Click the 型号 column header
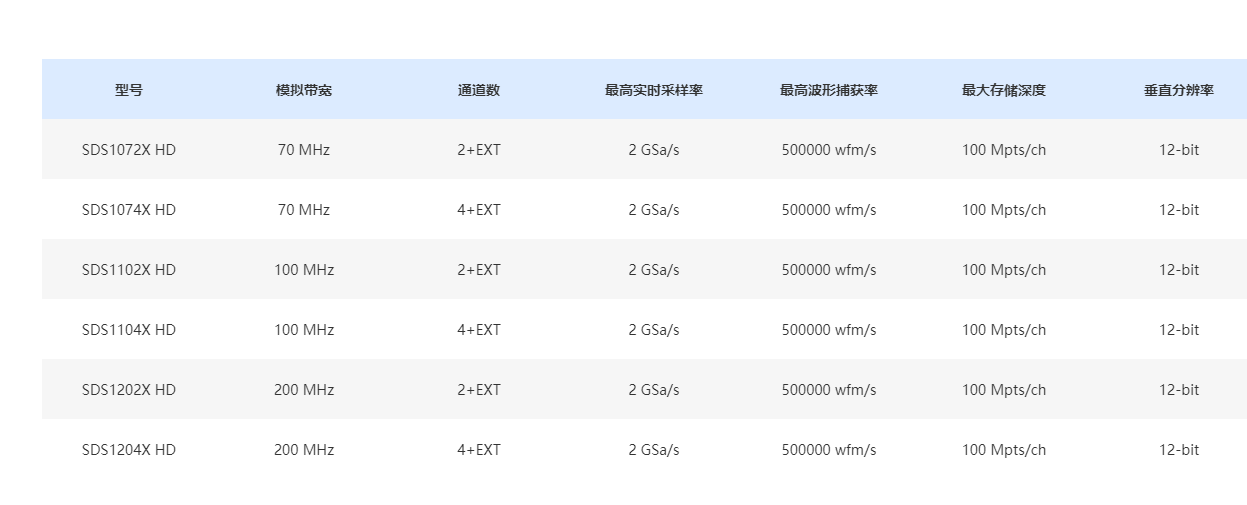The width and height of the screenshot is (1247, 505). pos(129,90)
